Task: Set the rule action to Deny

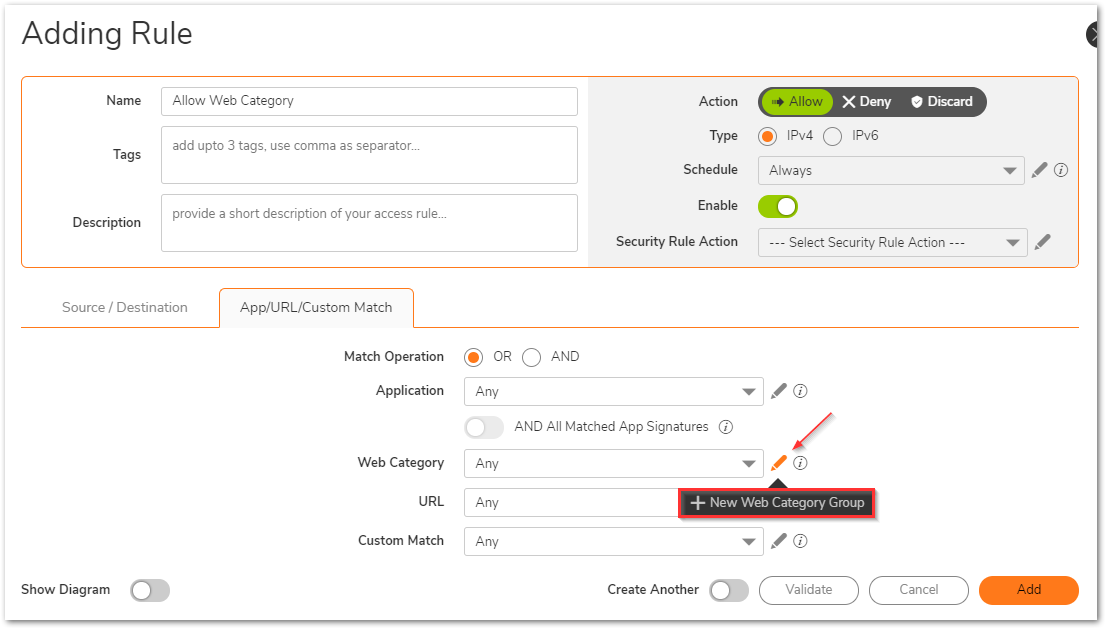Action: pos(866,102)
